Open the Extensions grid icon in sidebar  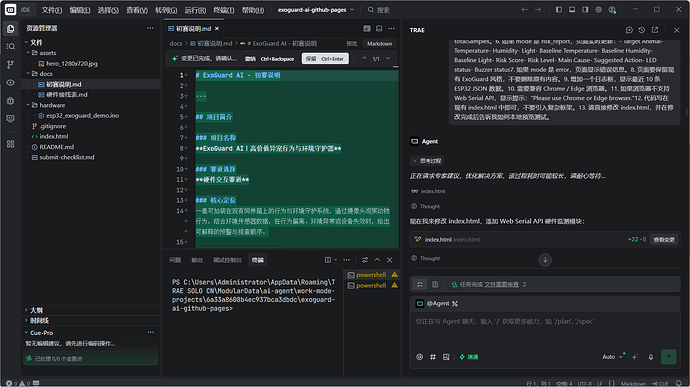(11, 144)
